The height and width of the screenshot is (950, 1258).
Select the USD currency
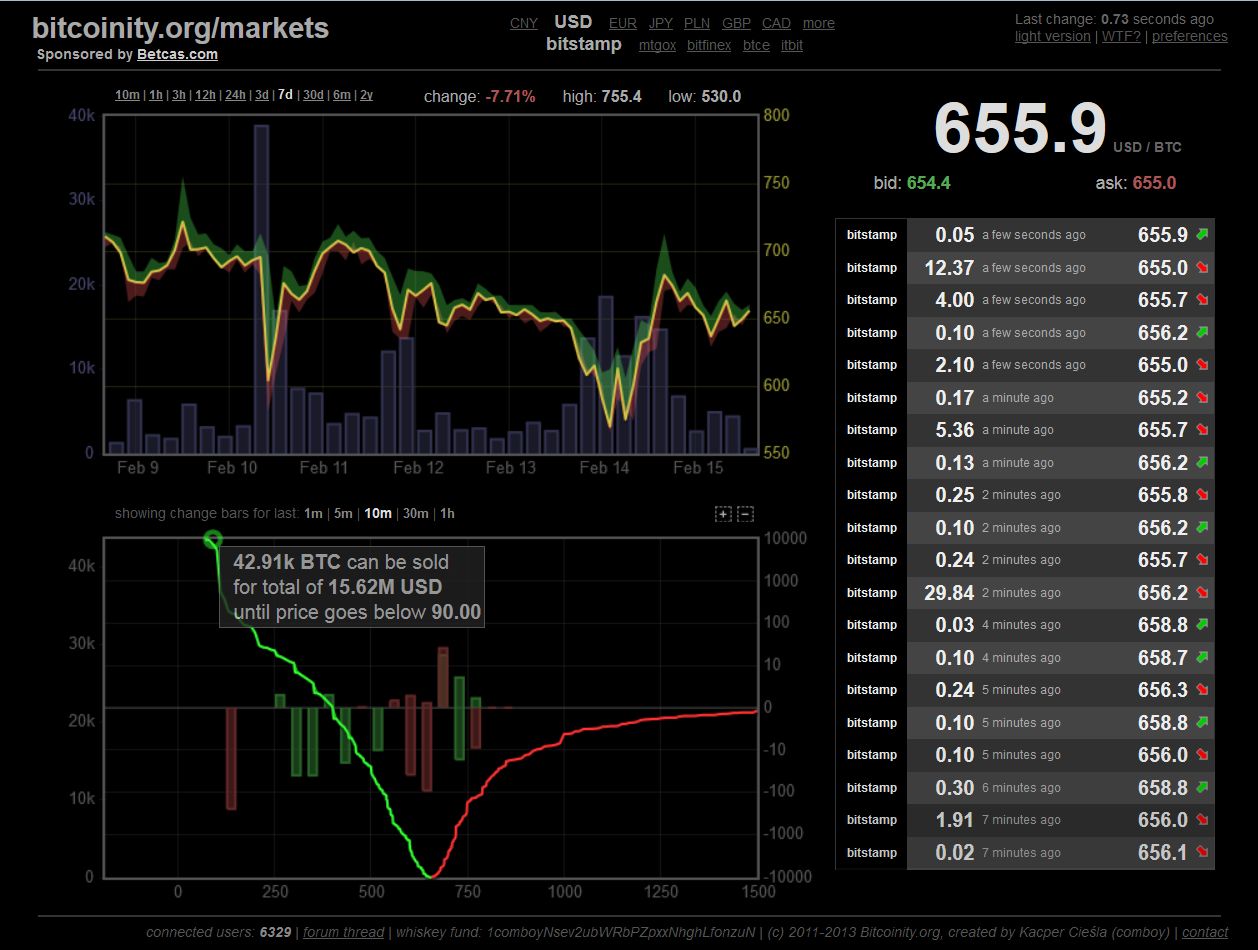(x=573, y=22)
